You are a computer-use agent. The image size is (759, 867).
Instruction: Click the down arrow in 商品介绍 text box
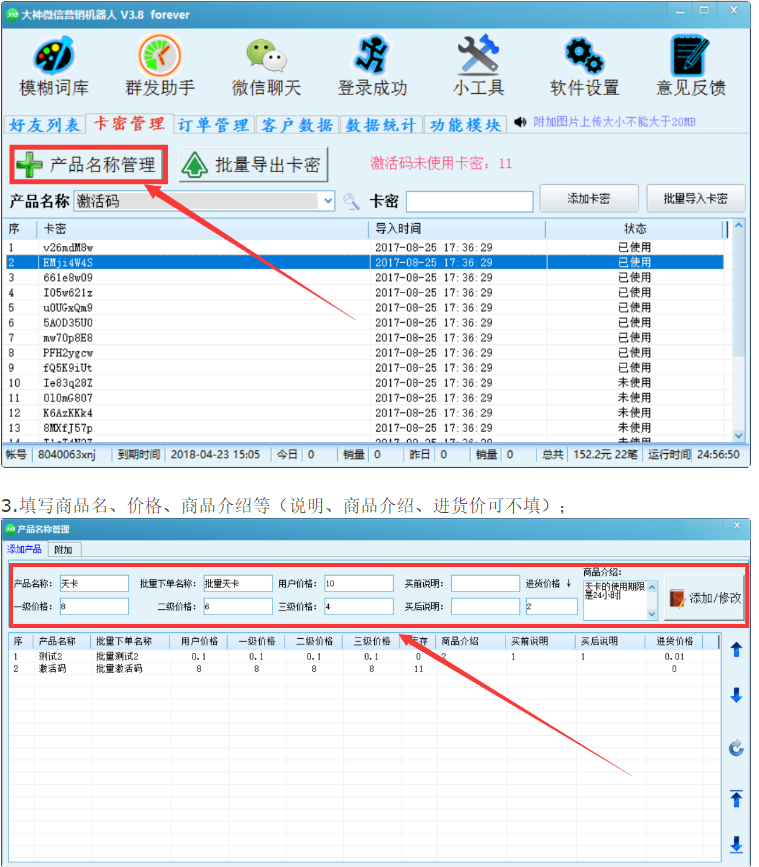(x=652, y=613)
